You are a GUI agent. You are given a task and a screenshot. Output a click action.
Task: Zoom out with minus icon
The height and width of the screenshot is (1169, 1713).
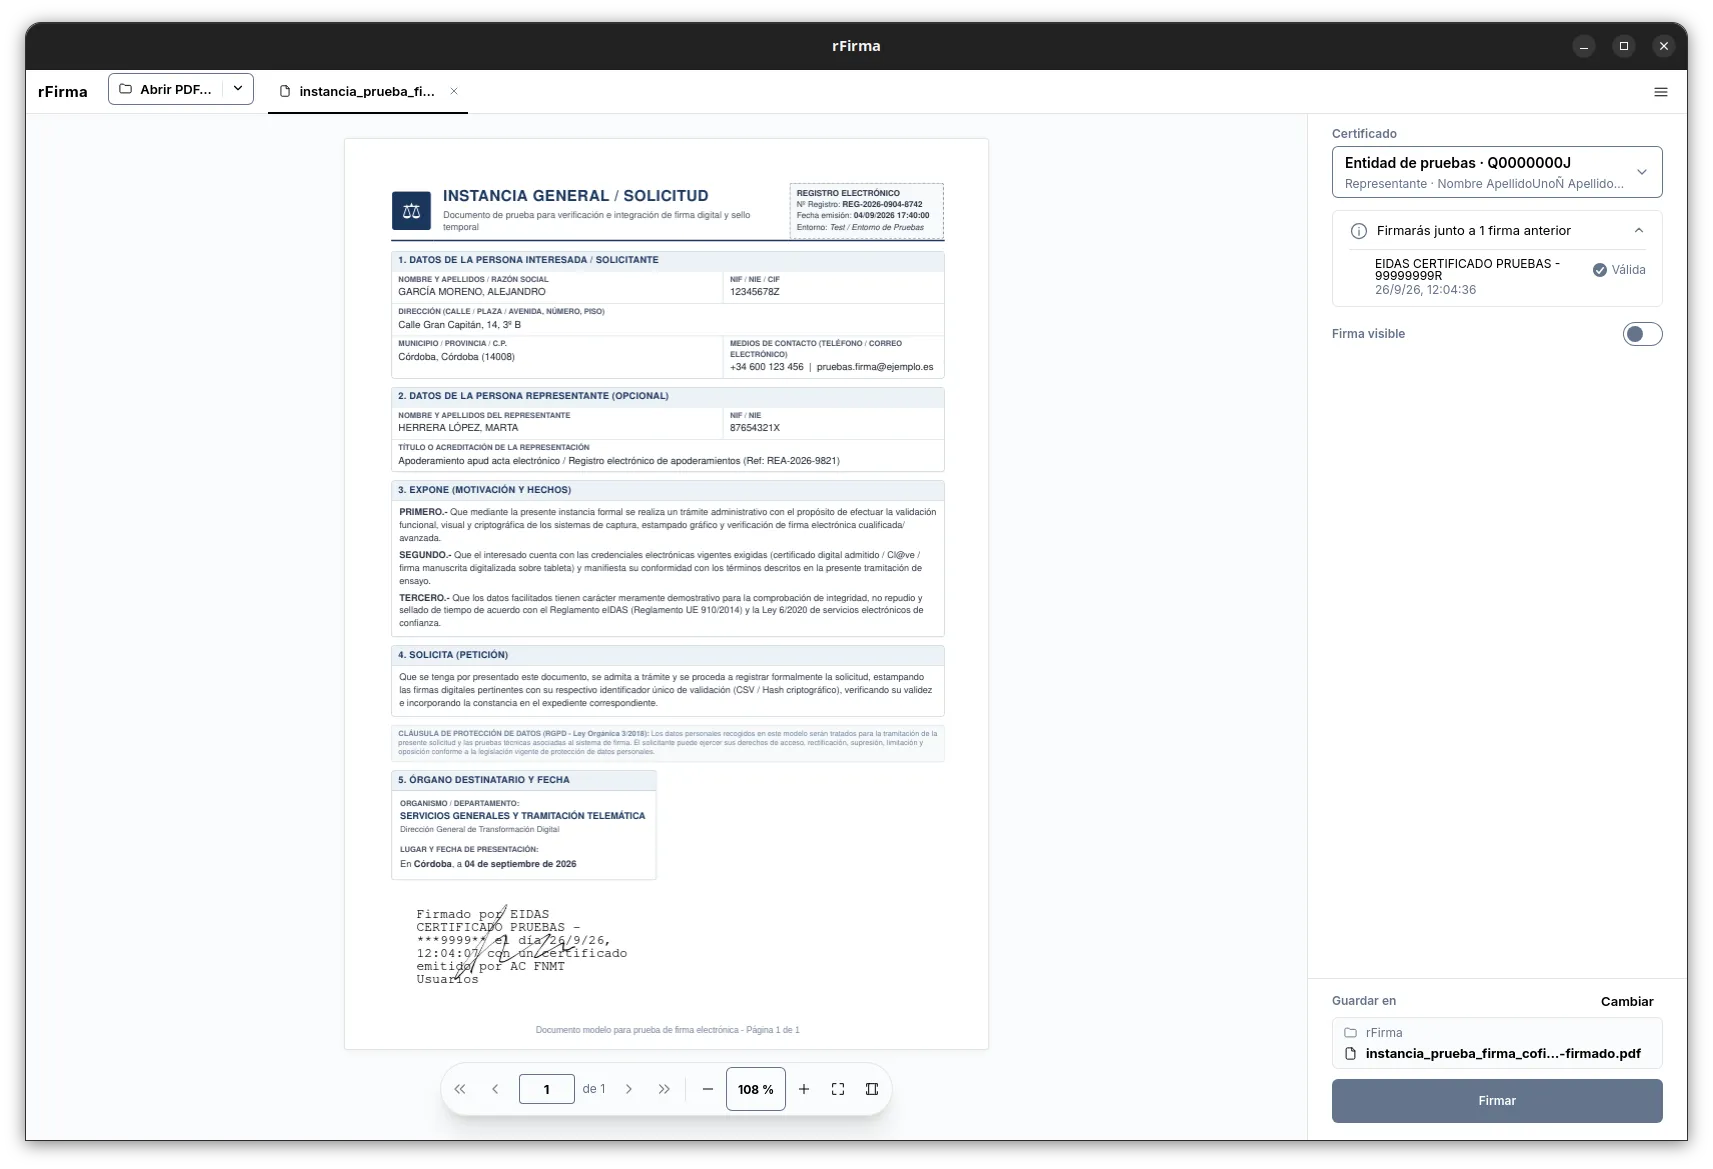(x=708, y=1089)
